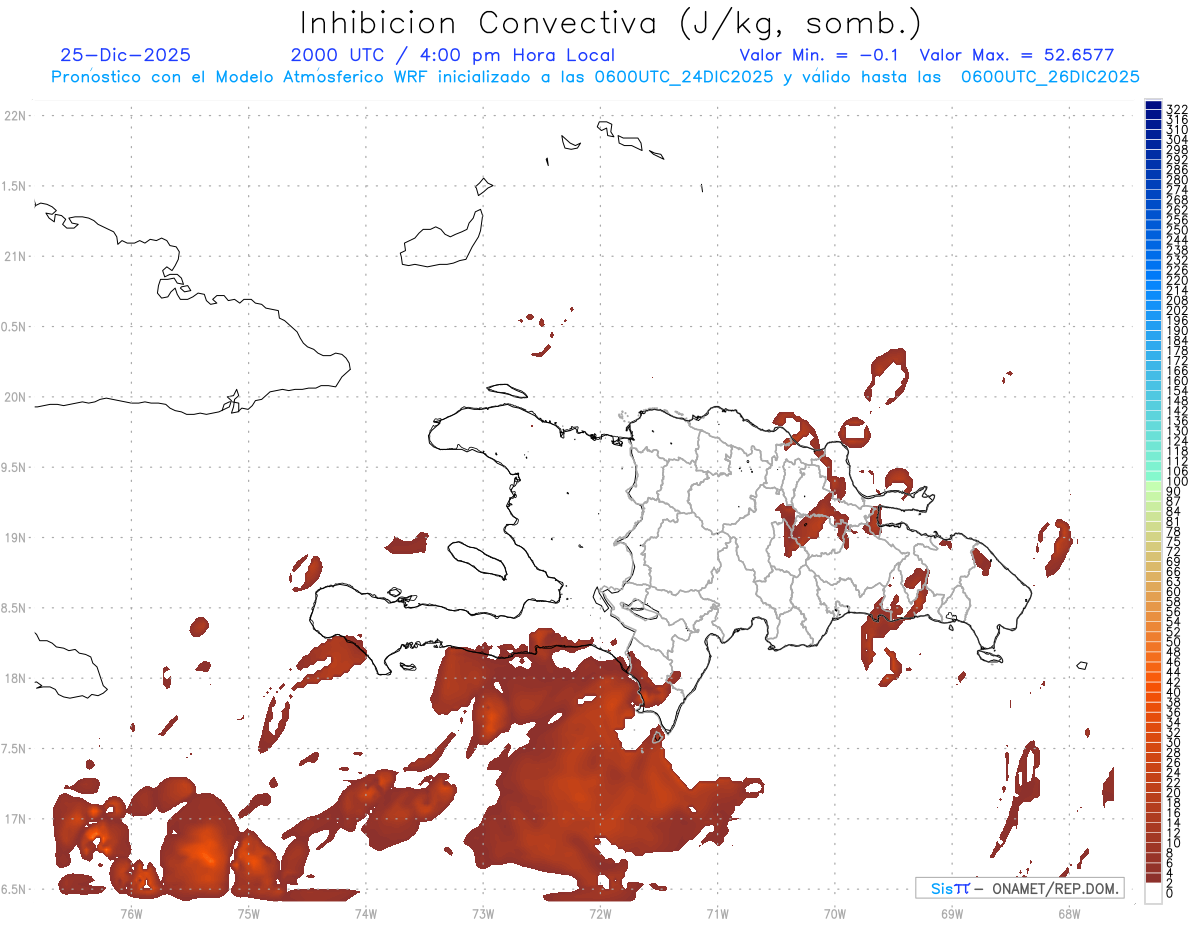Click the "160" color scale value
Image resolution: width=1200 pixels, height=927 pixels.
tap(1177, 381)
